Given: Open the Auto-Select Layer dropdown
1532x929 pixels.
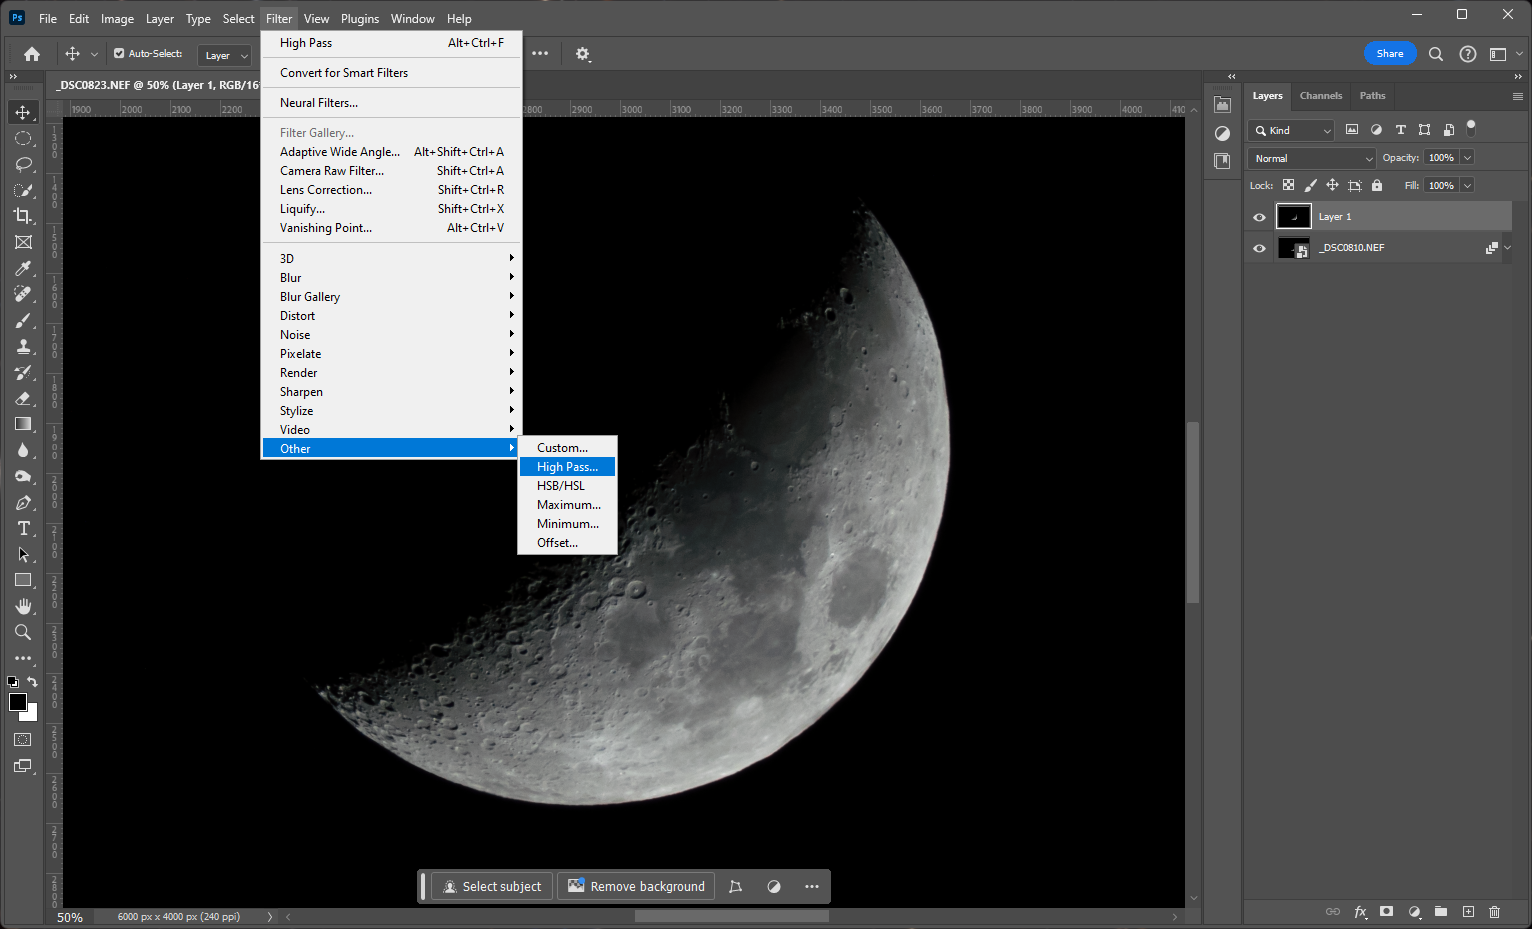Looking at the screenshot, I should click(224, 55).
